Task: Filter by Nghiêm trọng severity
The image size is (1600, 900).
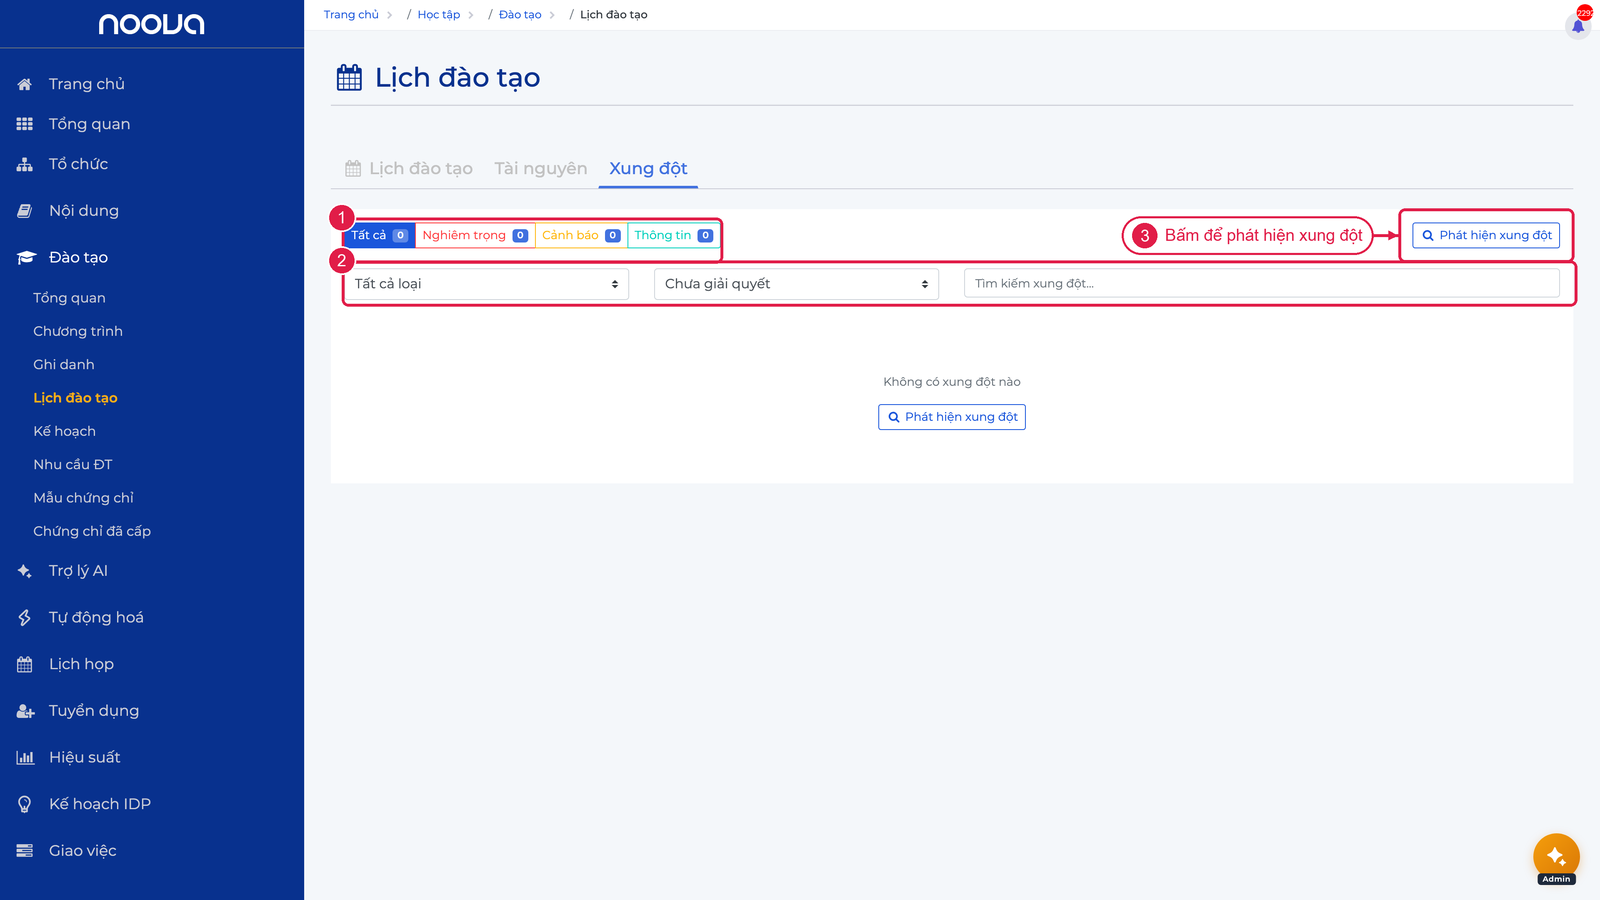Action: [x=475, y=235]
